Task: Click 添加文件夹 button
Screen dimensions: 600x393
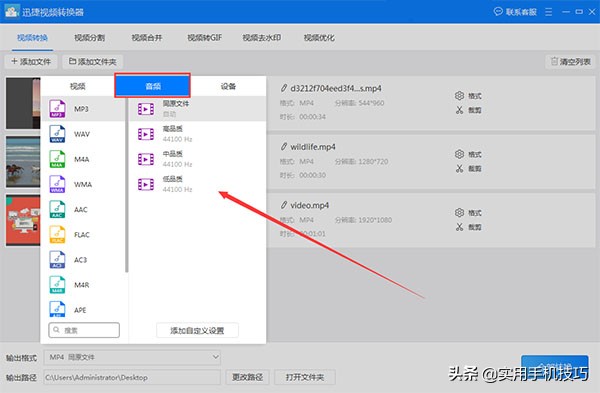Action: click(x=93, y=62)
